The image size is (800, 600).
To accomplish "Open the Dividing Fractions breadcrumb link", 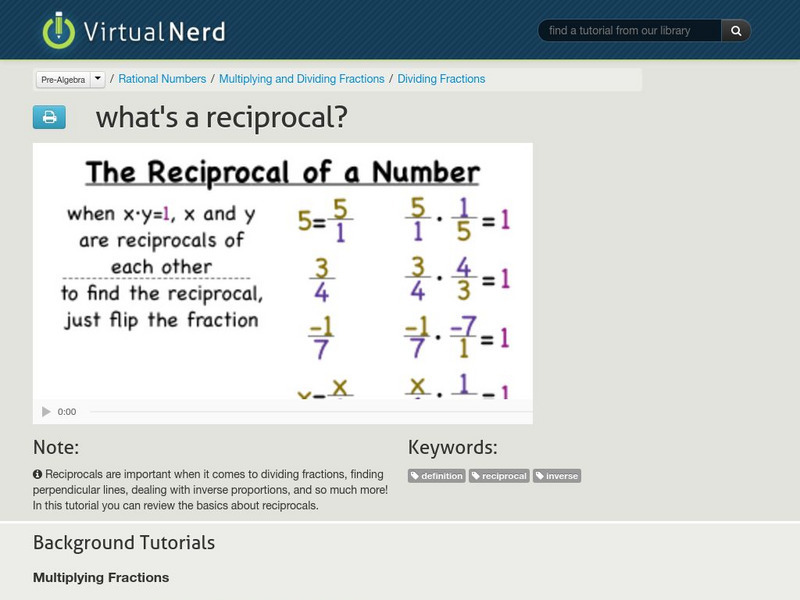I will (x=442, y=77).
